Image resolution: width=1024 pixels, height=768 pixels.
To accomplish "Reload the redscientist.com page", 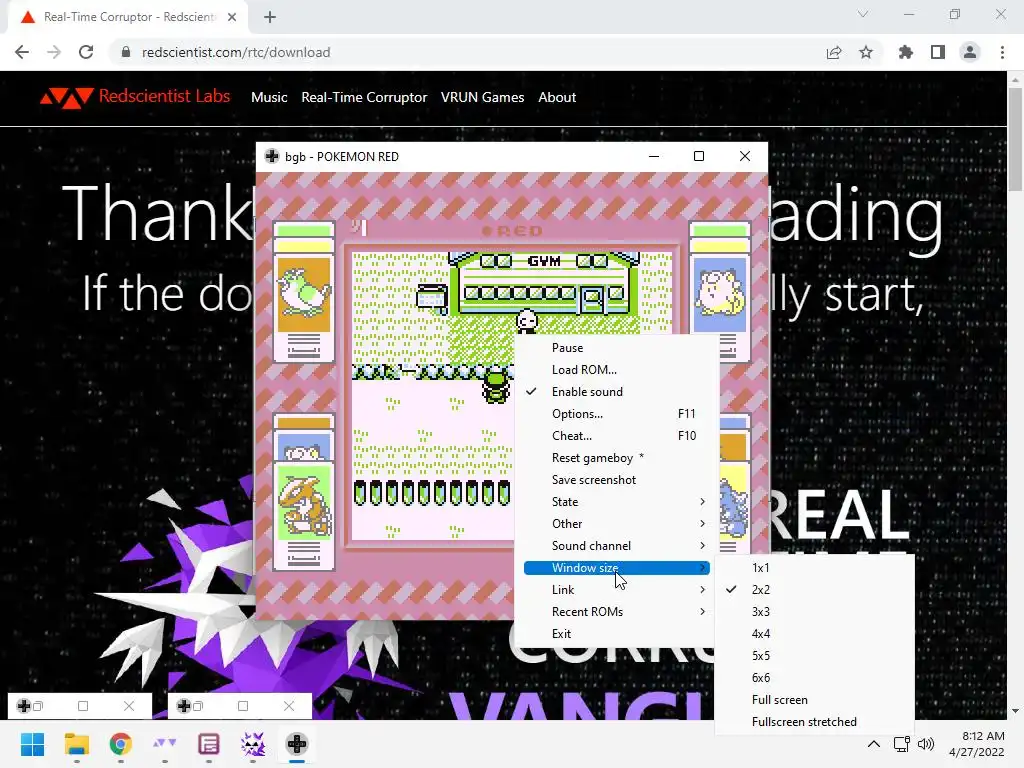I will (86, 52).
